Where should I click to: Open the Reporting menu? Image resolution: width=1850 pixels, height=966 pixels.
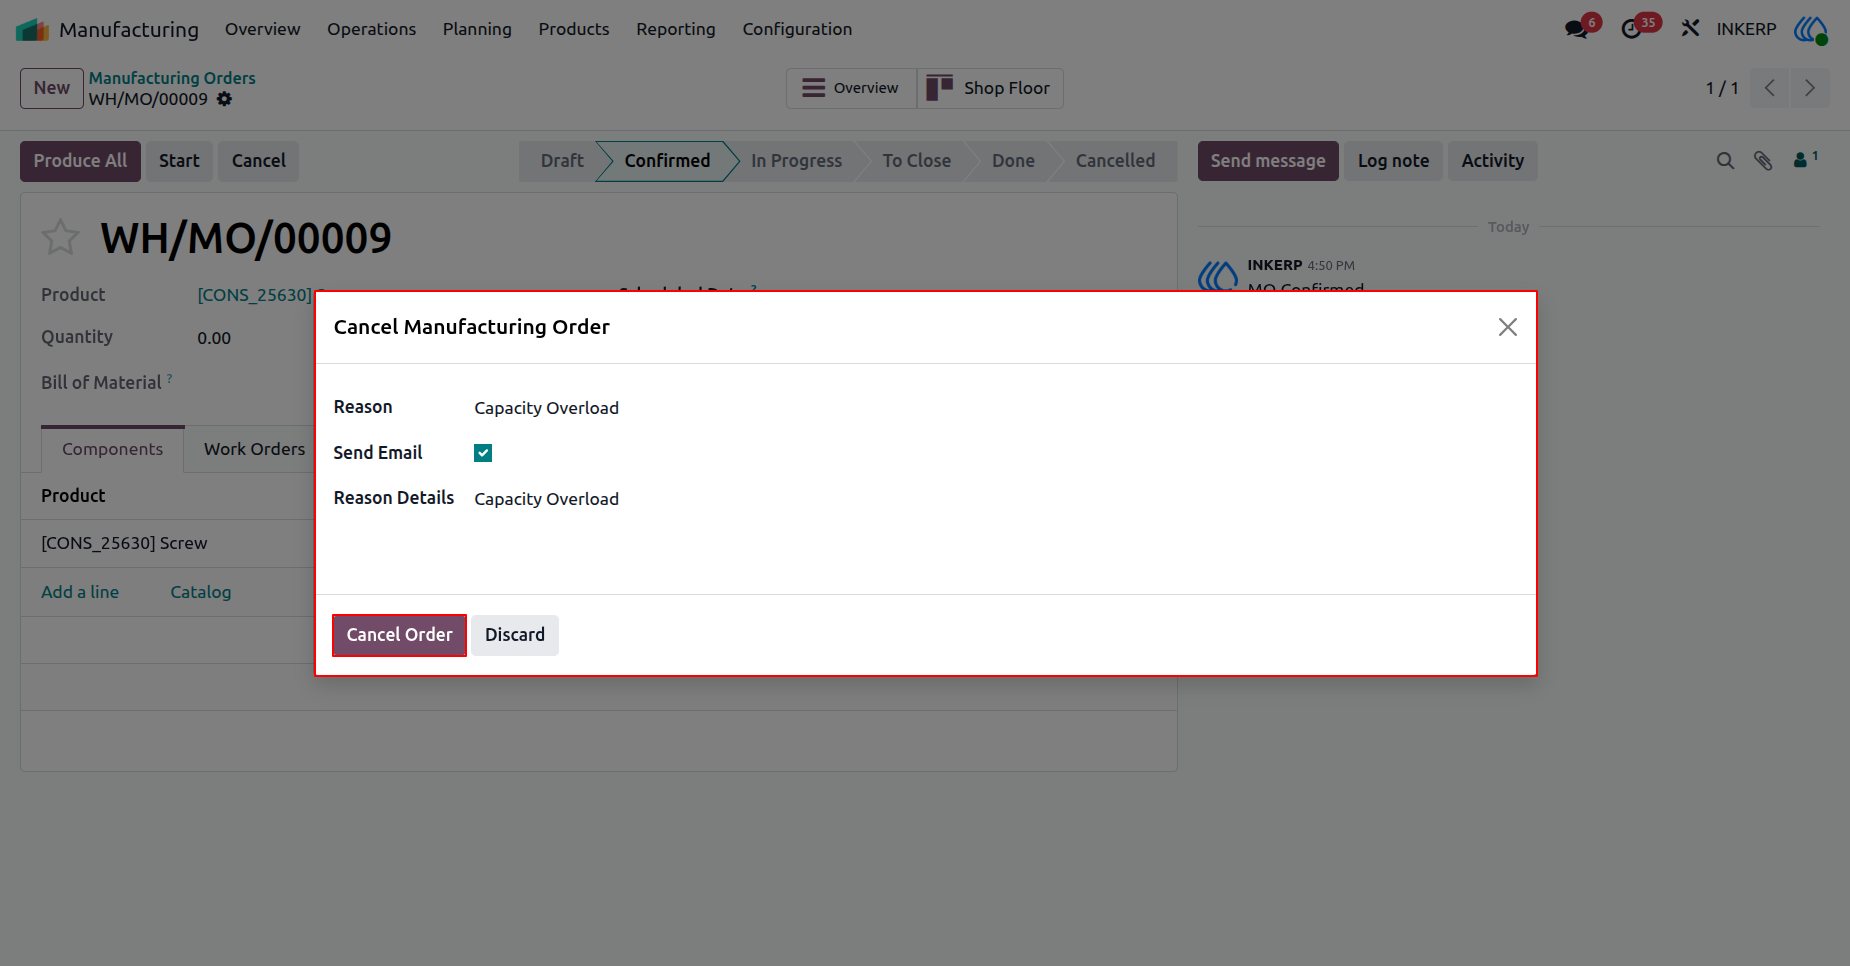[x=676, y=29]
